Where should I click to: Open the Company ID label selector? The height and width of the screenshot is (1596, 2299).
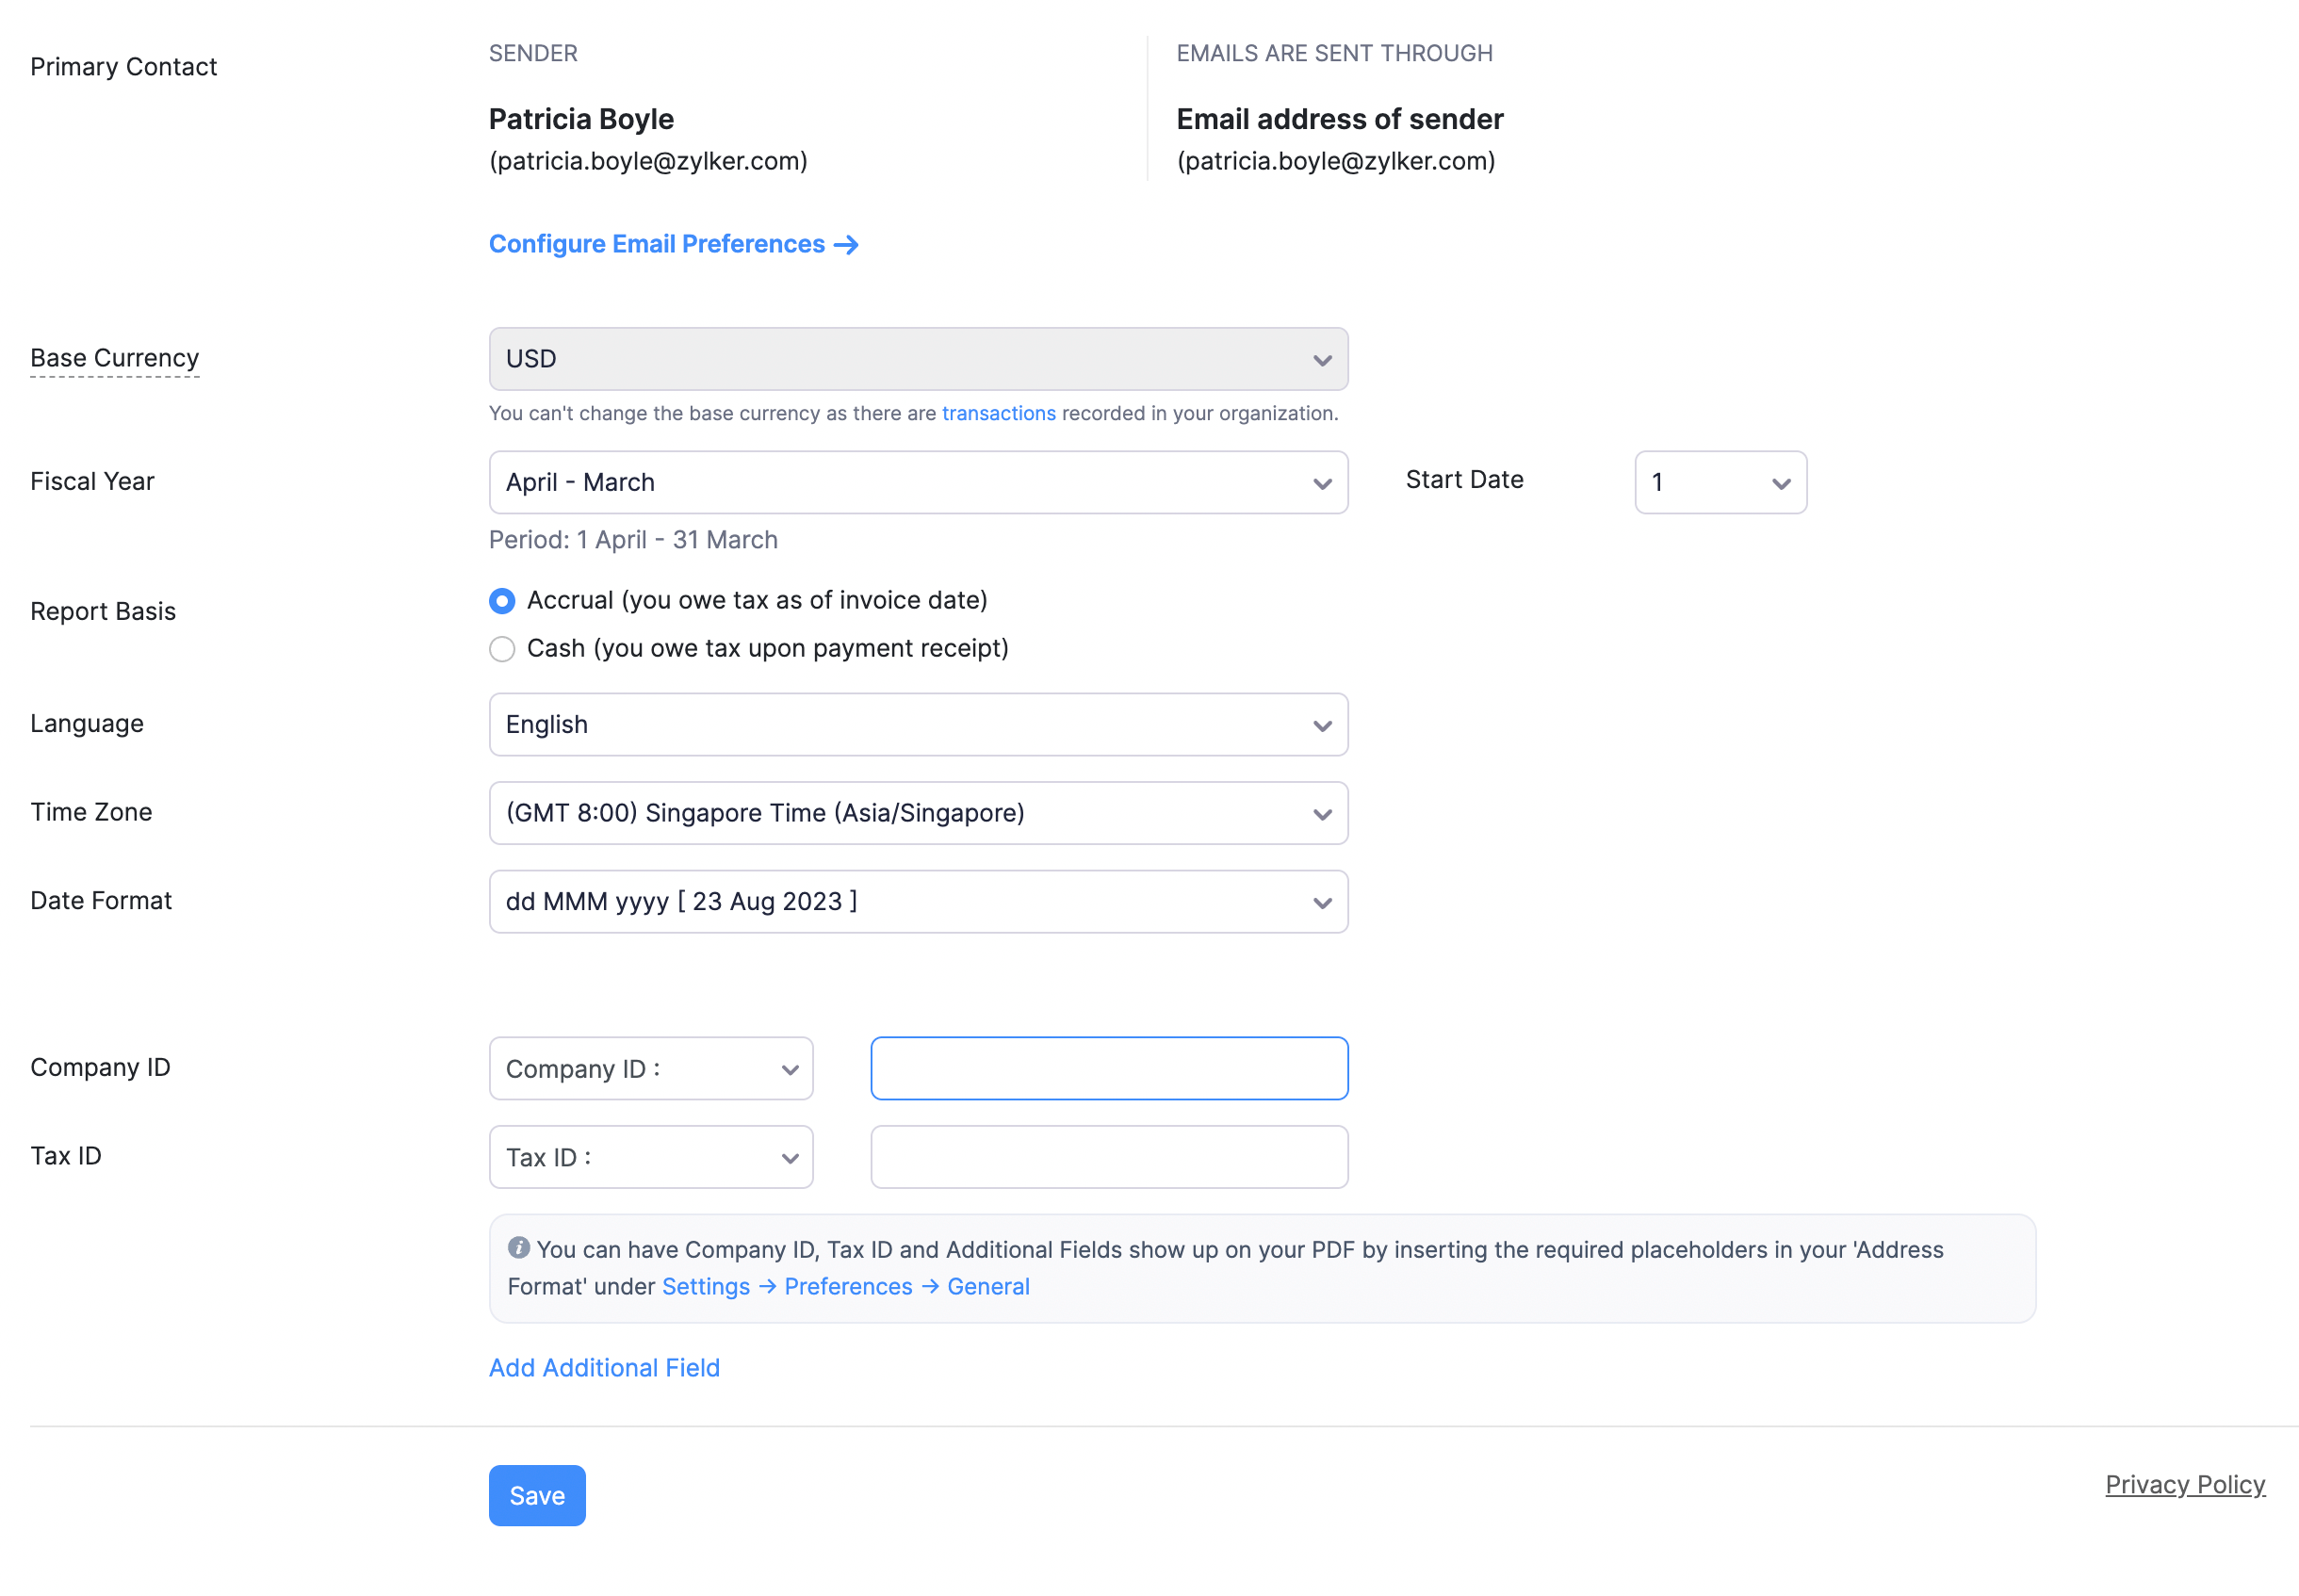pyautogui.click(x=650, y=1068)
